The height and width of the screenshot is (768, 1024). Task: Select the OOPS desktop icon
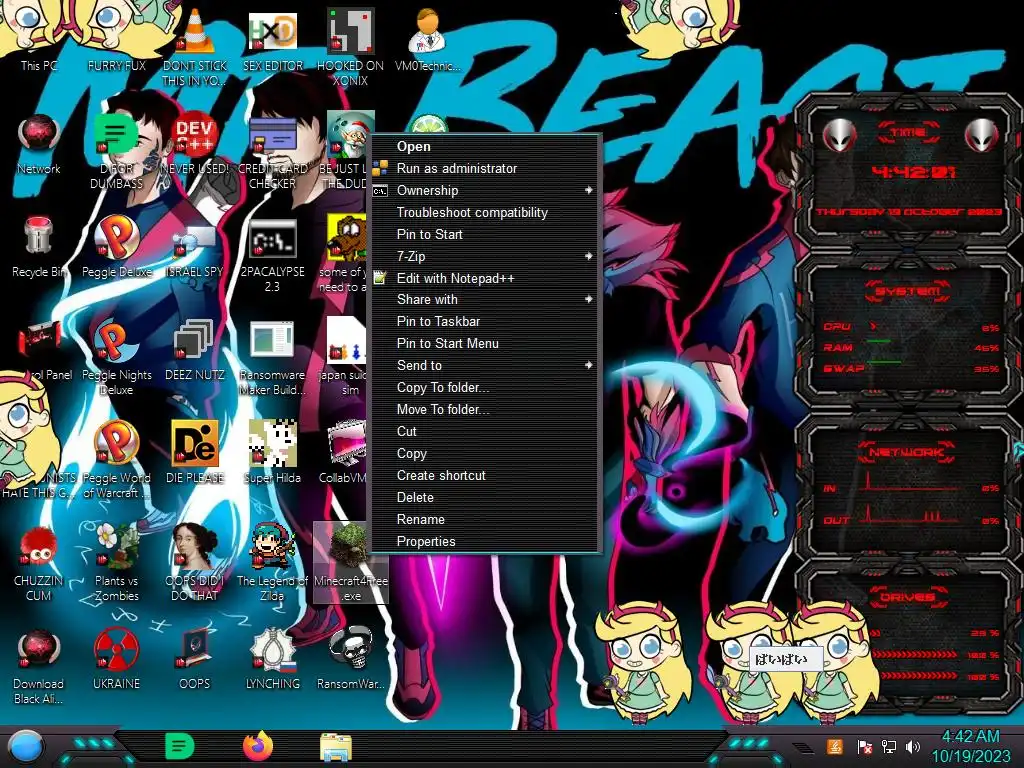[195, 660]
